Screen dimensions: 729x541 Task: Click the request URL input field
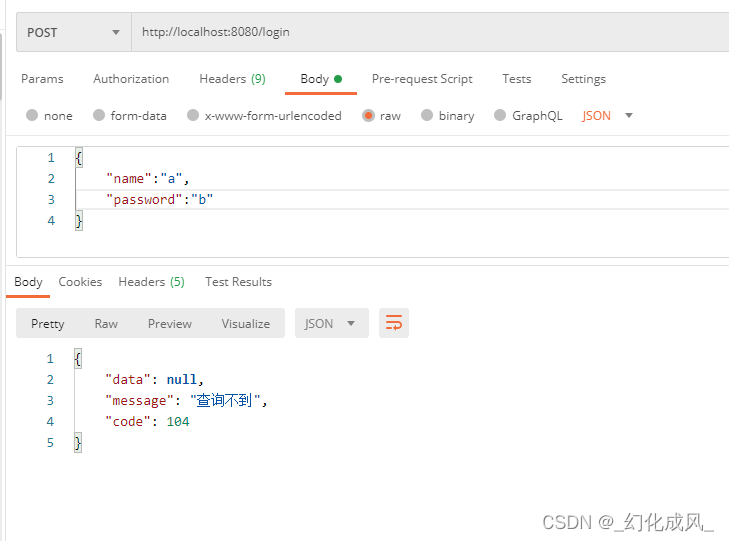[x=430, y=32]
